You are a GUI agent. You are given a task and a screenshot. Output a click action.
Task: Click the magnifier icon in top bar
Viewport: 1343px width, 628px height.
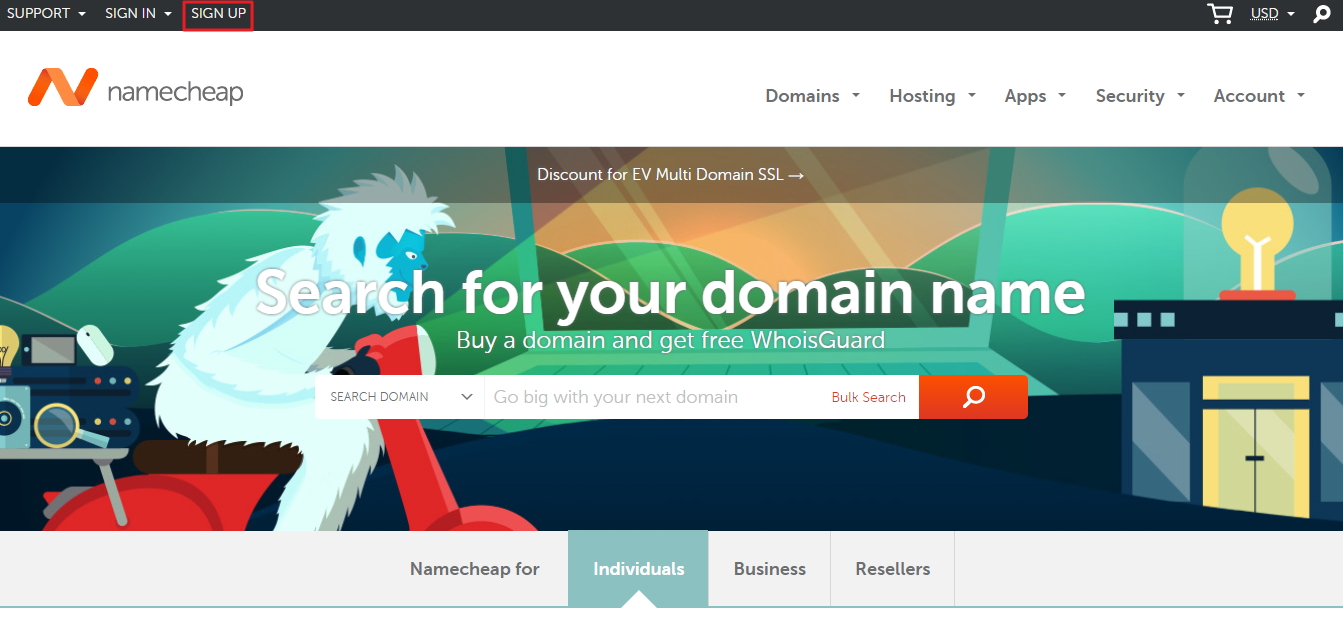point(1322,14)
